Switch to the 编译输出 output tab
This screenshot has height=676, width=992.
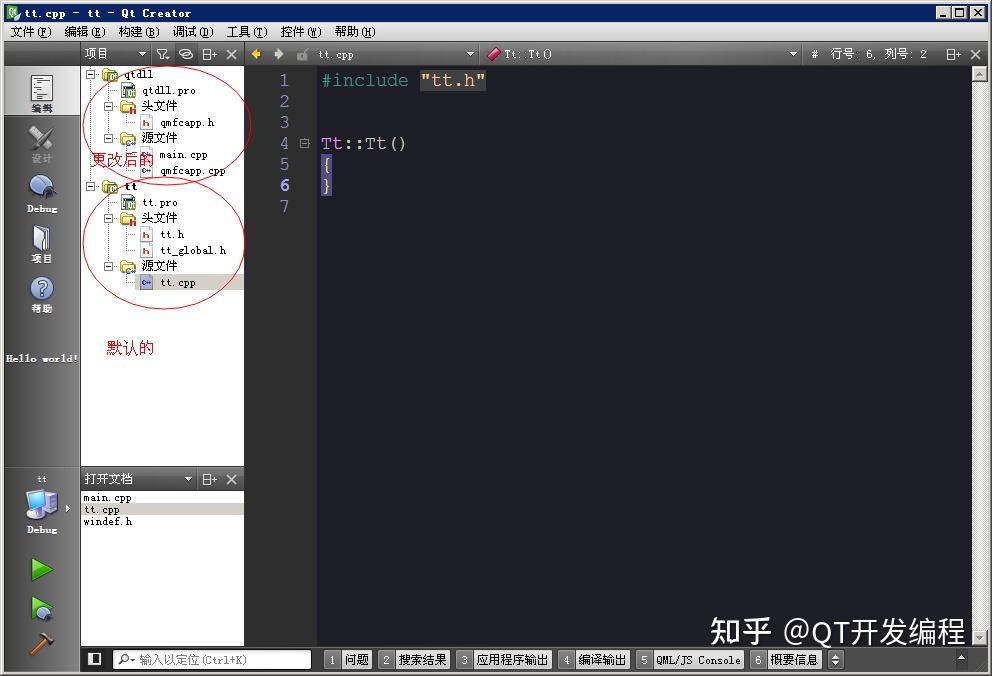click(600, 660)
